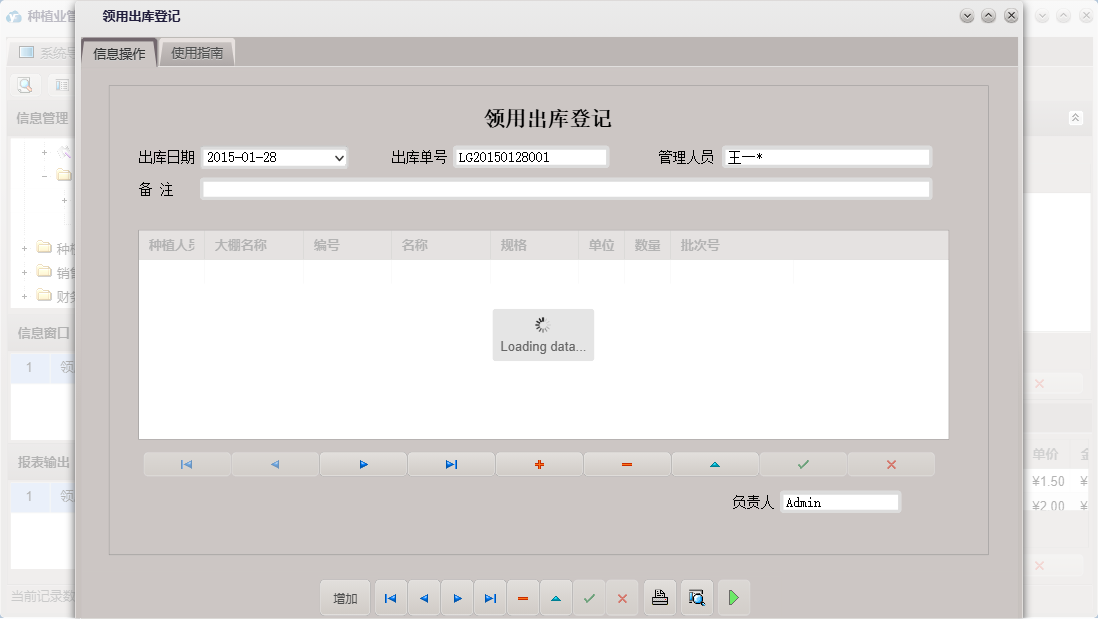
Task: Click the red plus icon to add grid row
Action: [539, 464]
